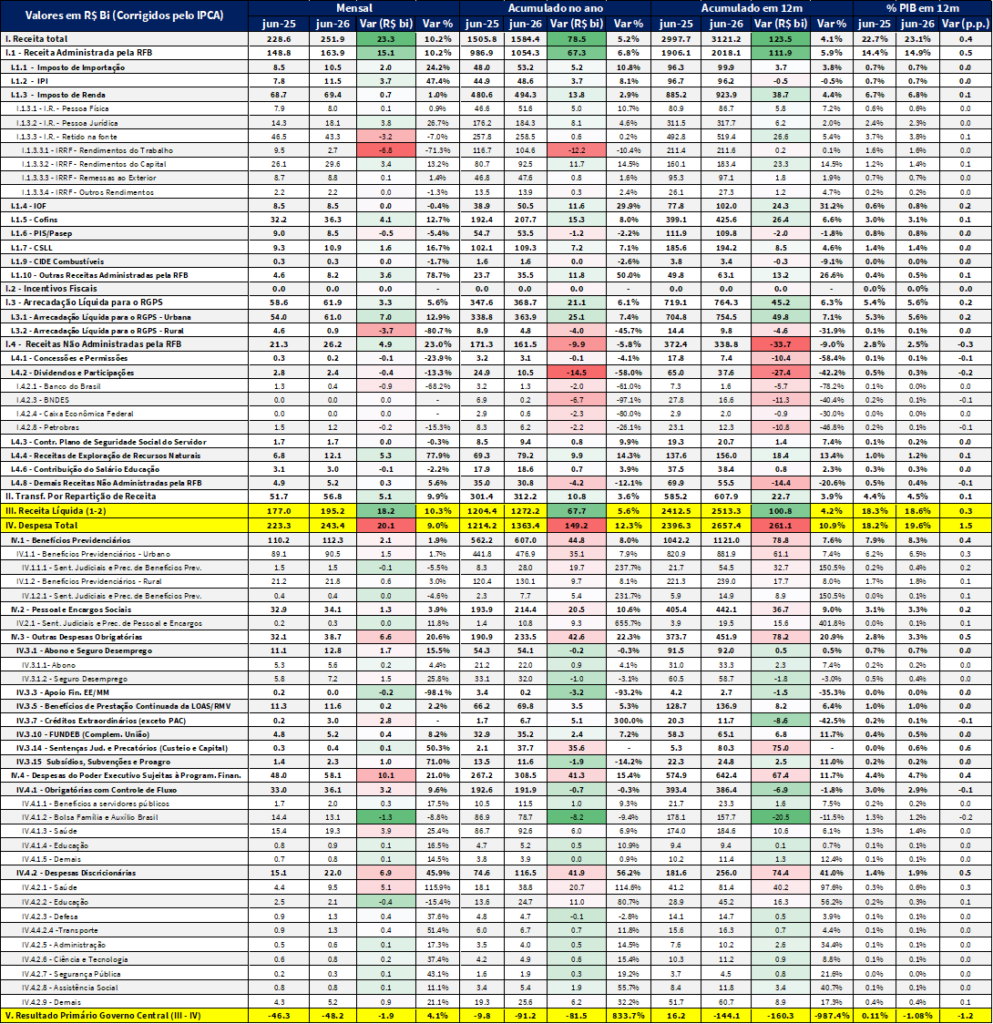Select the 'Mensal' column group header

tap(354, 8)
